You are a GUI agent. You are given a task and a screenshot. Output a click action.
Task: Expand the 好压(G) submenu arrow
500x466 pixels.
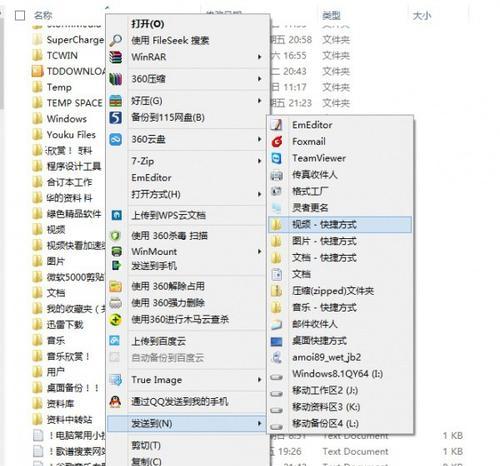click(x=260, y=101)
